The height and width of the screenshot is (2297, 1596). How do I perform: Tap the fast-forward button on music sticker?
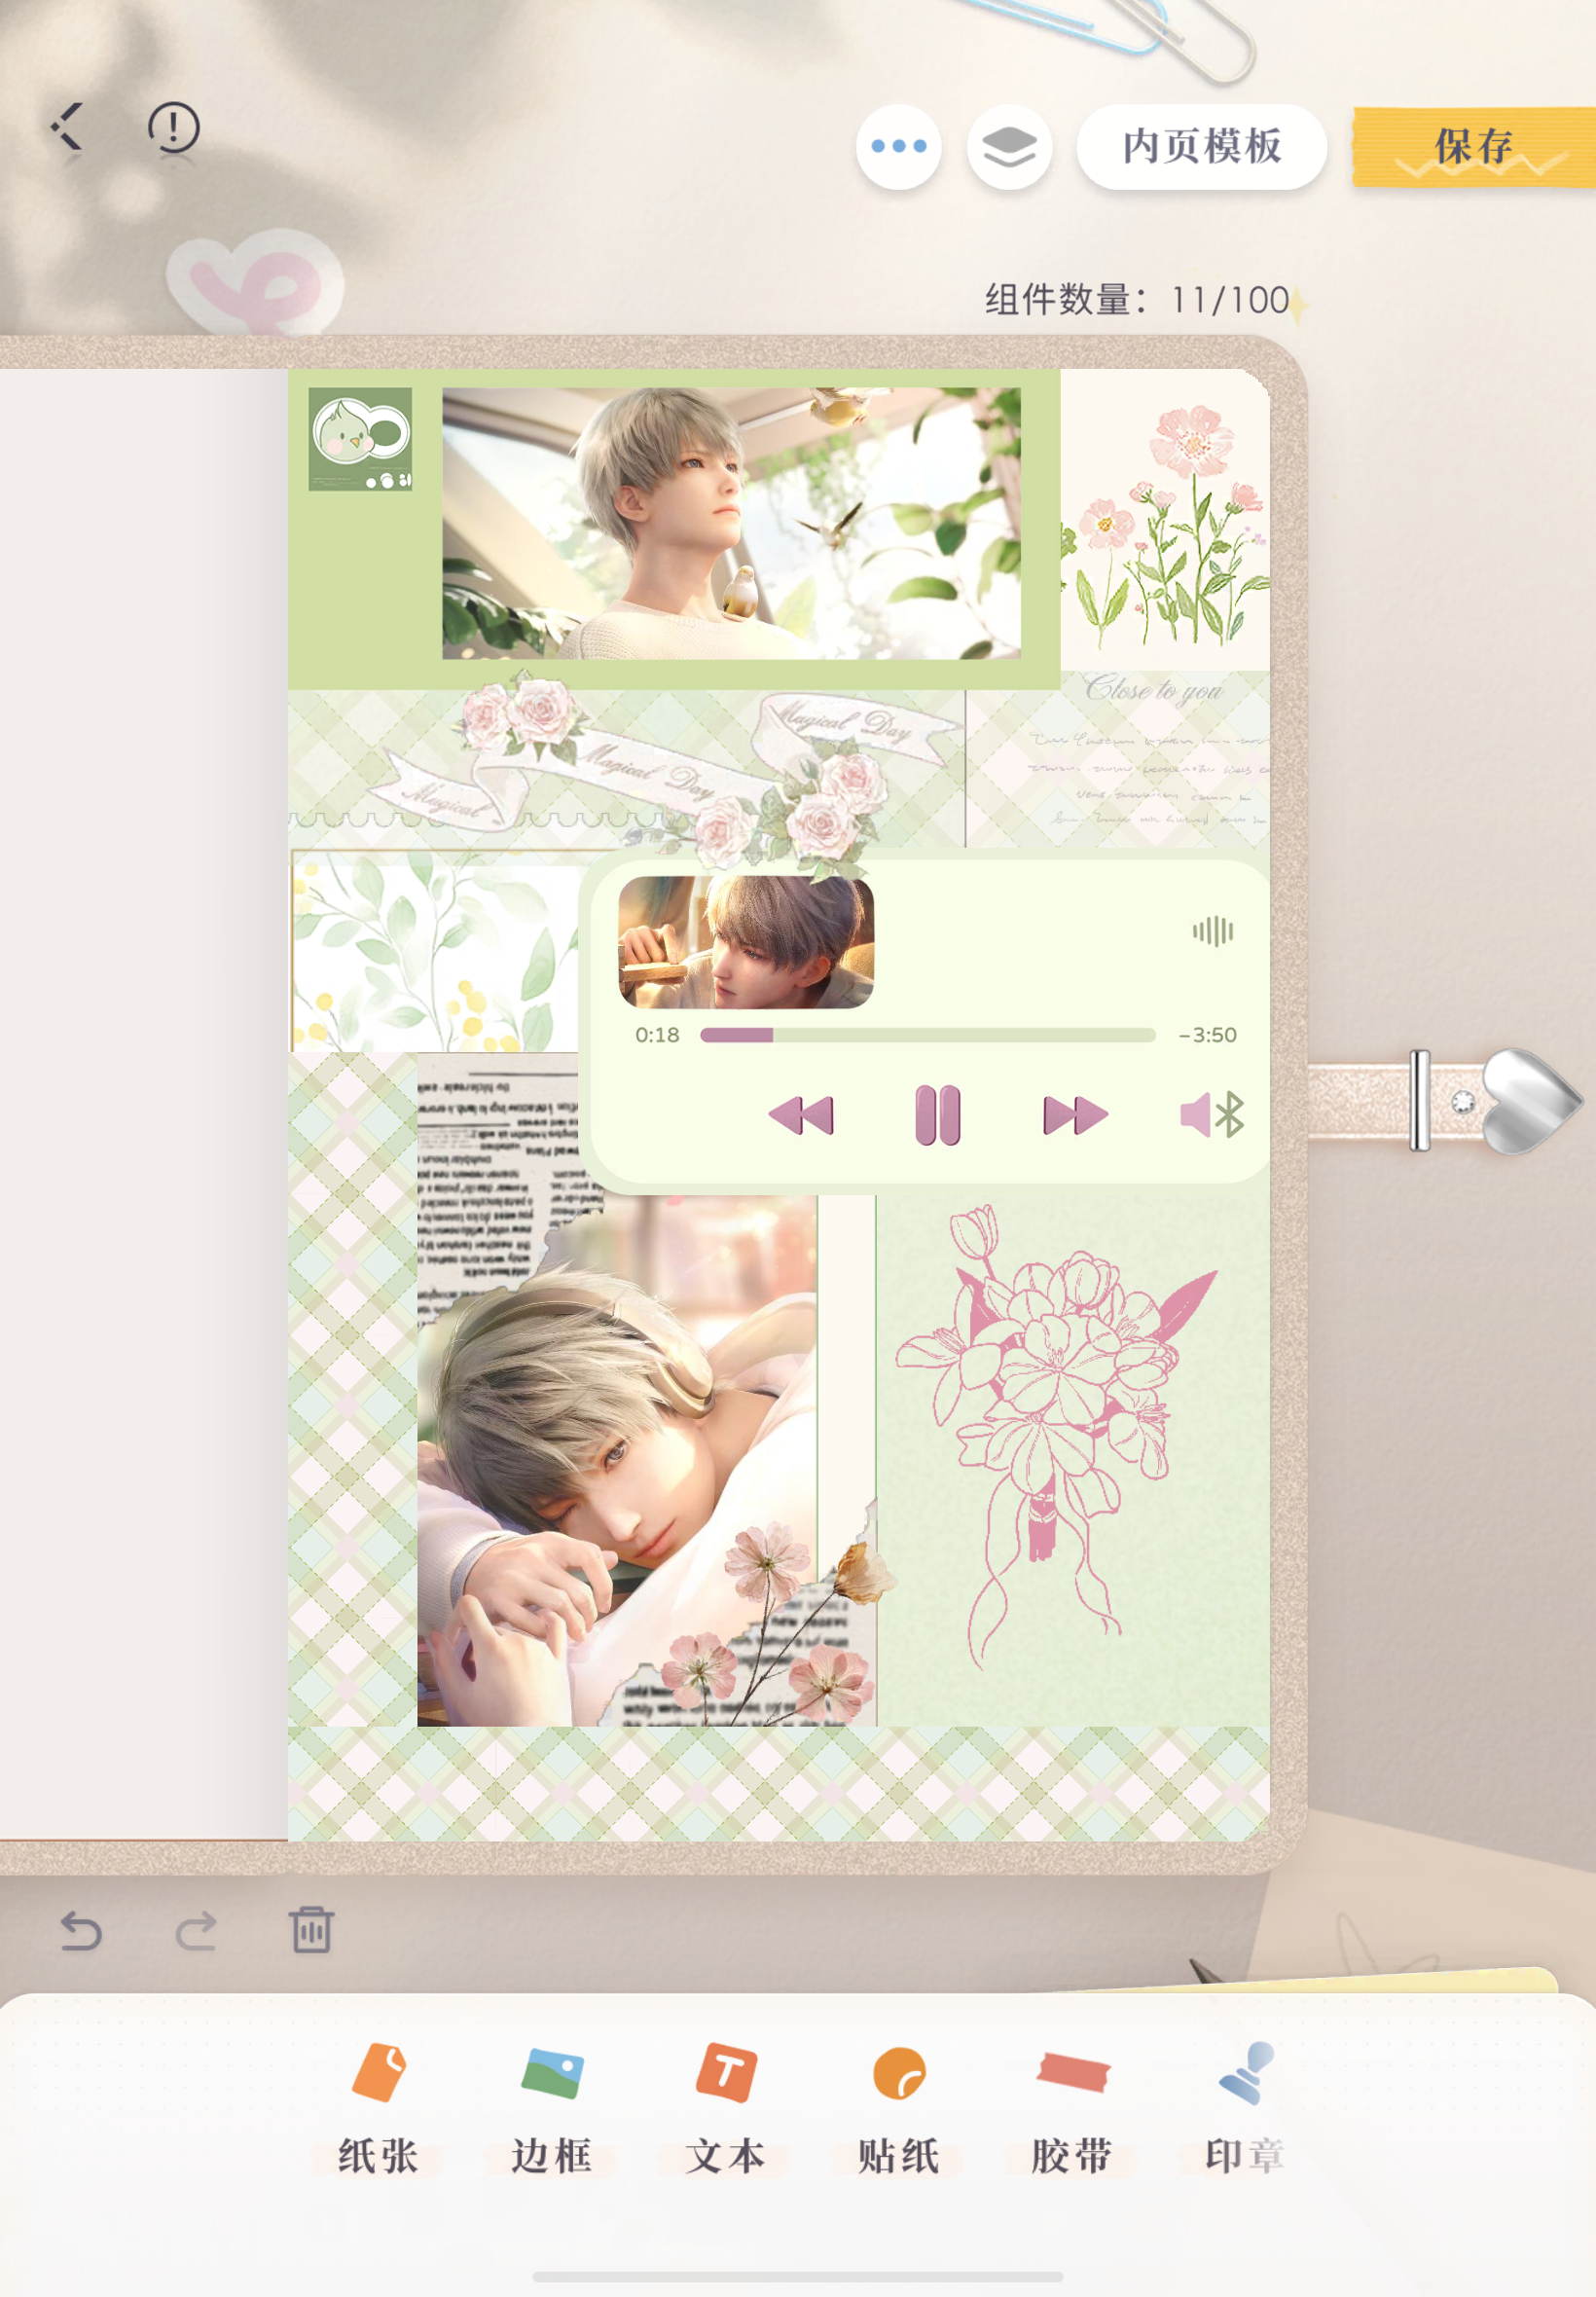[x=1075, y=1115]
